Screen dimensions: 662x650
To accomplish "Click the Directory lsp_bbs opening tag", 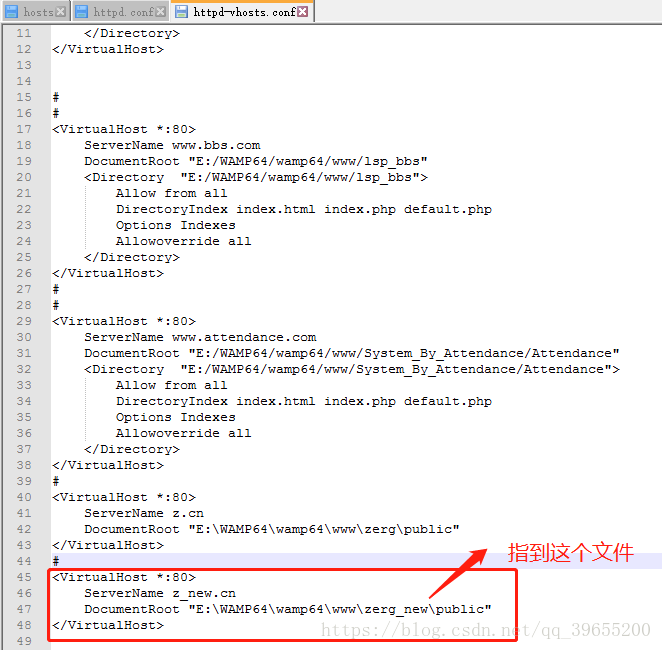I will click(x=256, y=177).
